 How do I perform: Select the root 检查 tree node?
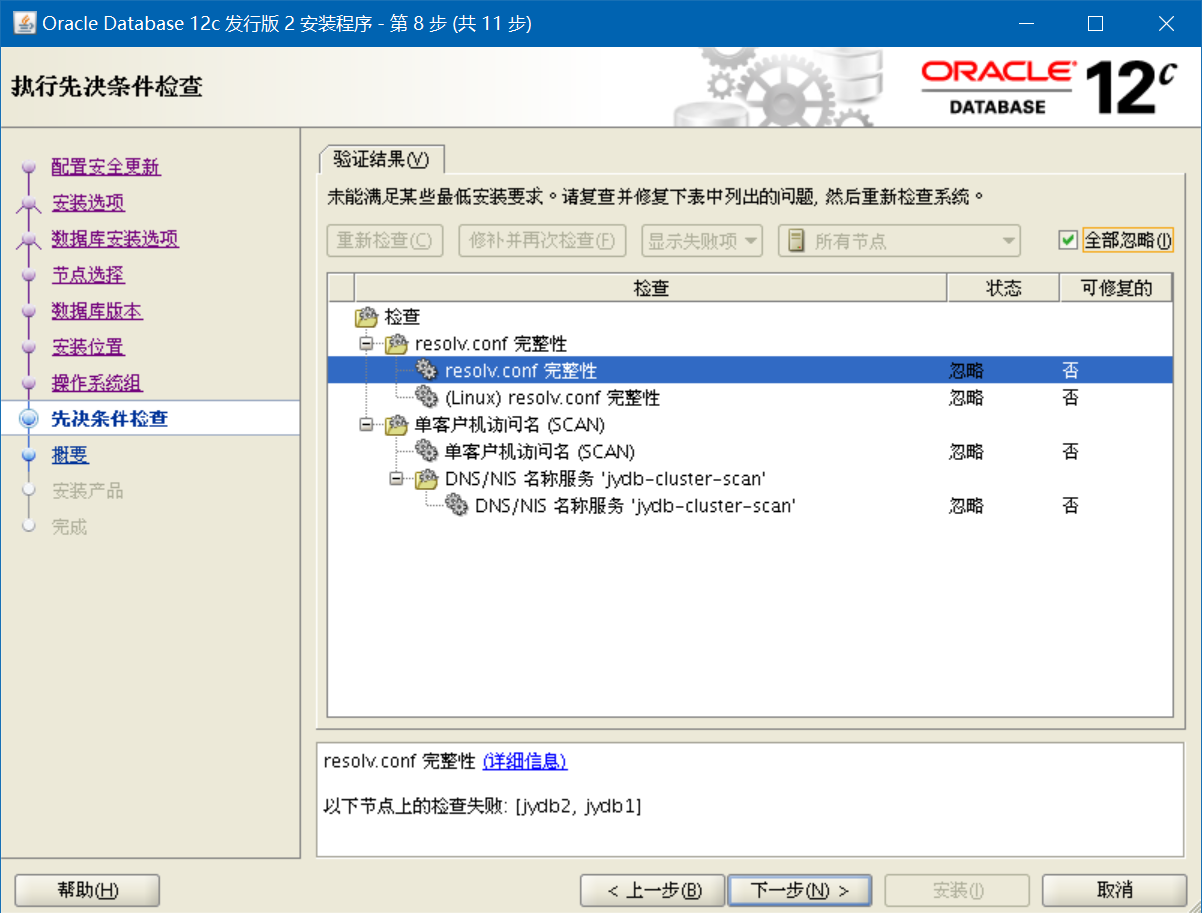click(x=402, y=317)
